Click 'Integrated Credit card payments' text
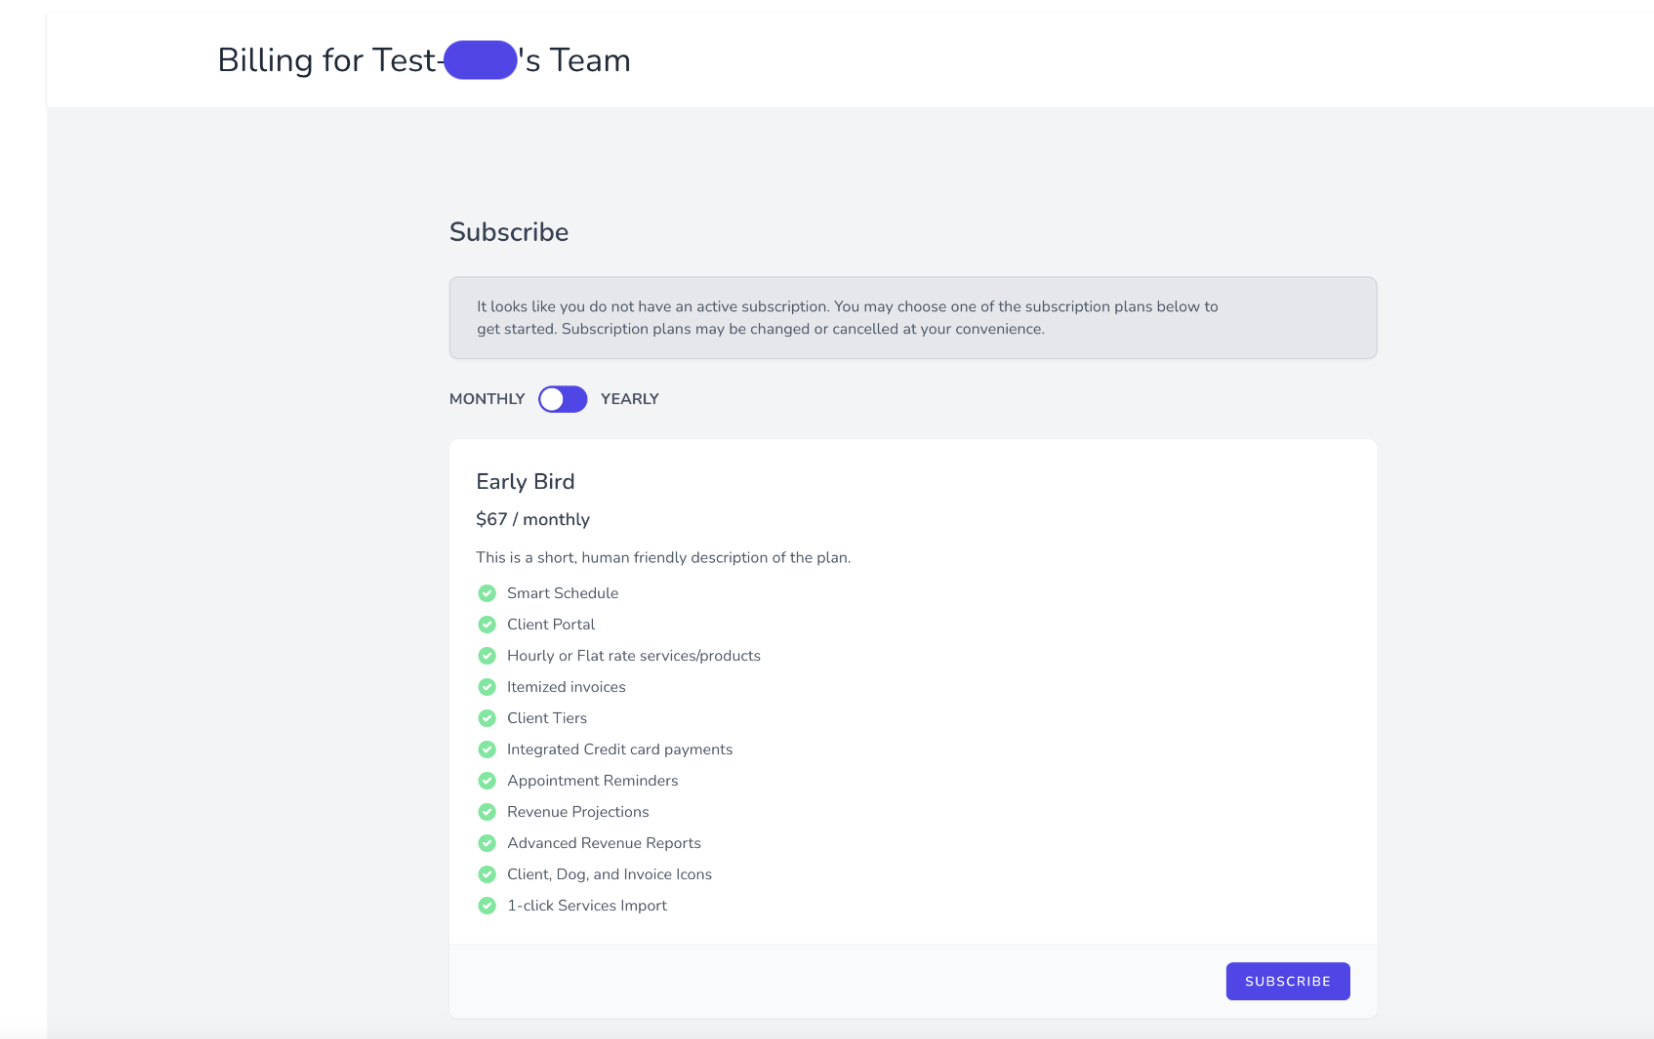Screen dimensions: 1654x1039 [620, 749]
